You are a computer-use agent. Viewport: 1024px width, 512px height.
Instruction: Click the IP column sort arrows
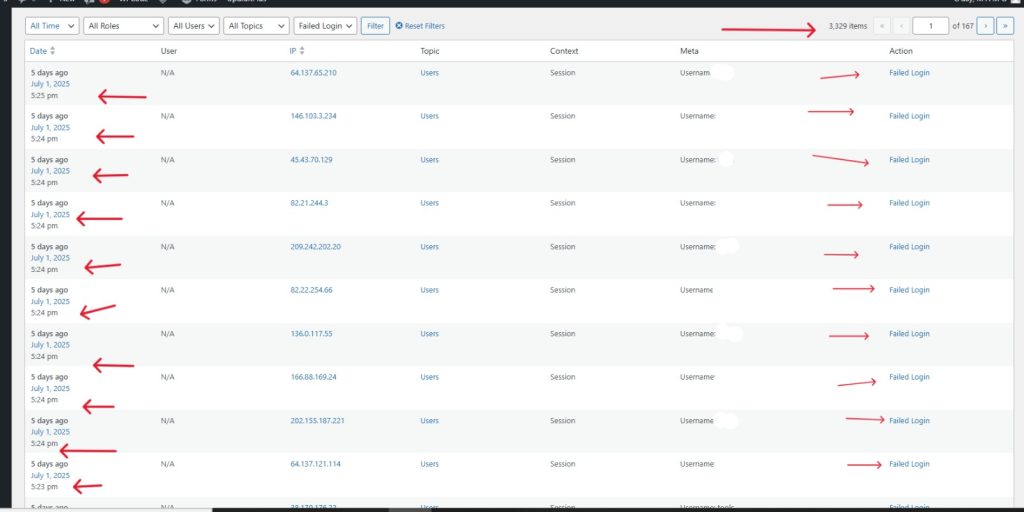(x=302, y=51)
